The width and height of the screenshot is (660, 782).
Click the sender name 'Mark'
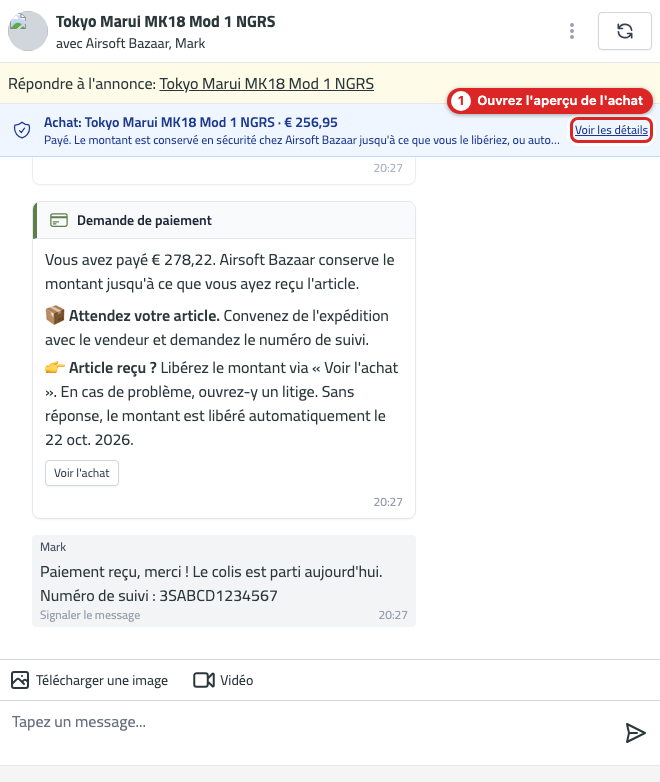coord(53,547)
